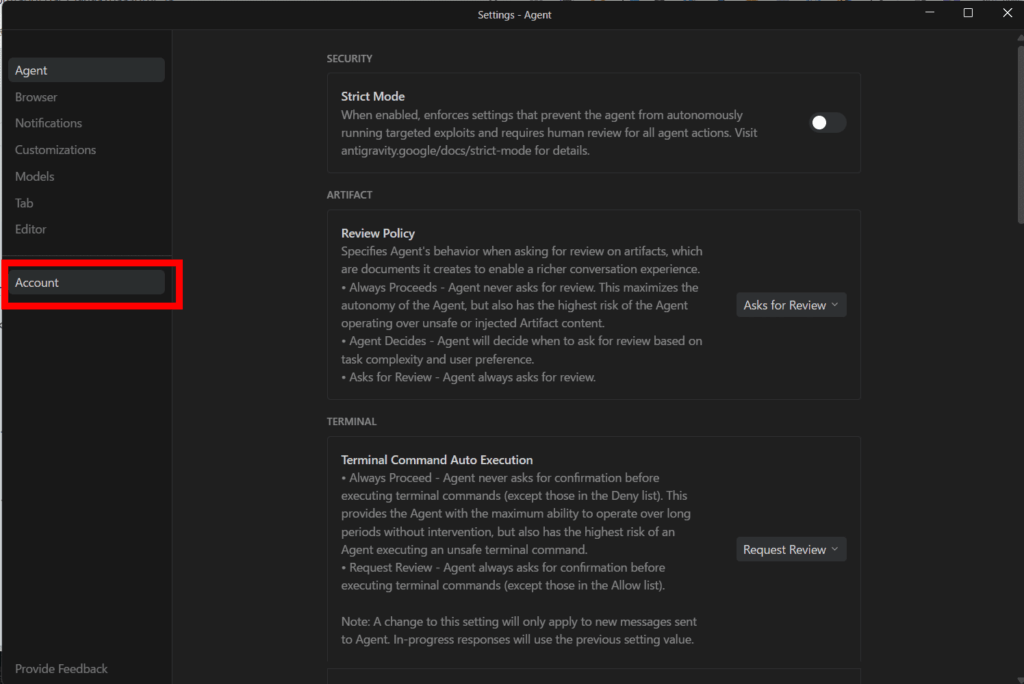Viewport: 1024px width, 684px height.
Task: Show the Editor settings page
Action: (30, 229)
